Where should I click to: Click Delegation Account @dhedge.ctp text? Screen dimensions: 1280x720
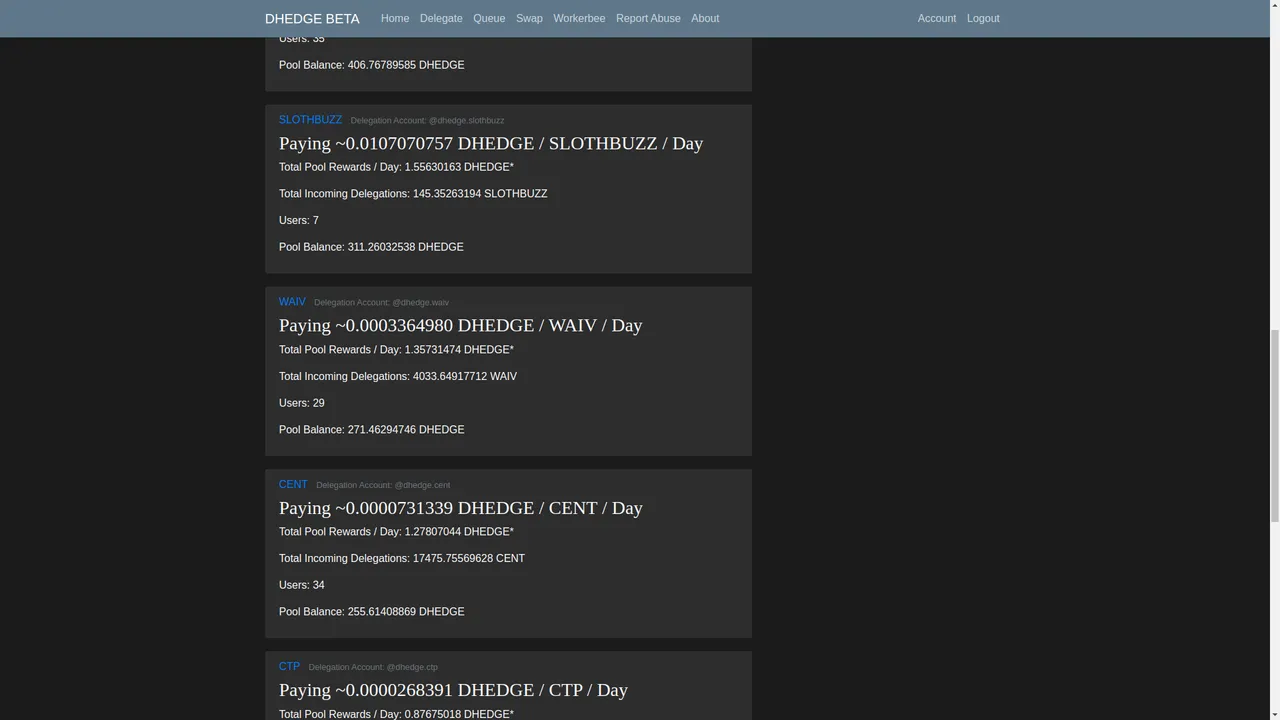tap(373, 667)
